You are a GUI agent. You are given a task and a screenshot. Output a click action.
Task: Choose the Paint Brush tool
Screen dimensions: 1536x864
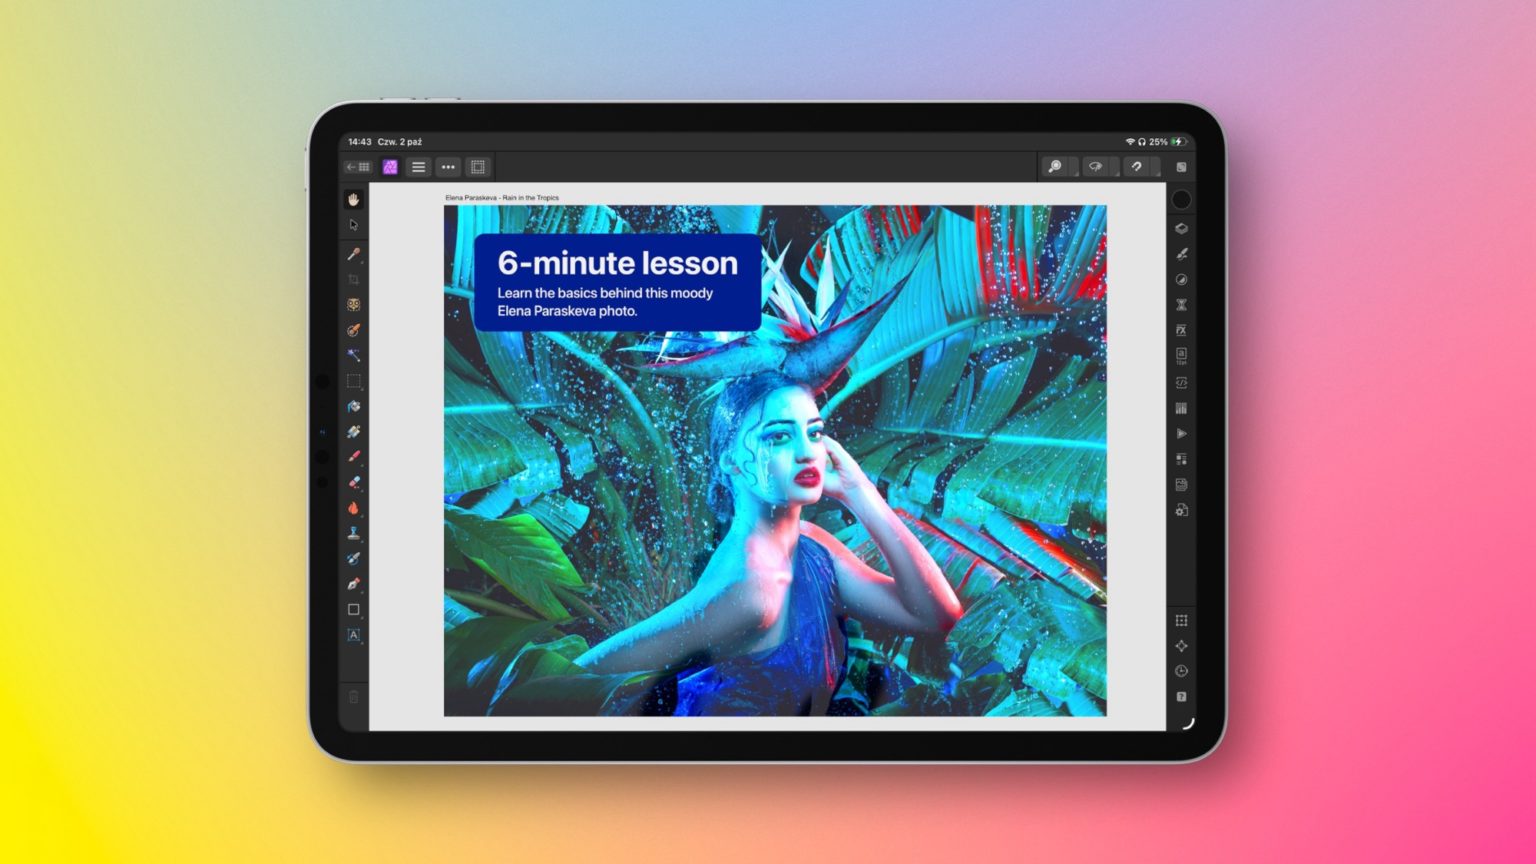coord(353,457)
